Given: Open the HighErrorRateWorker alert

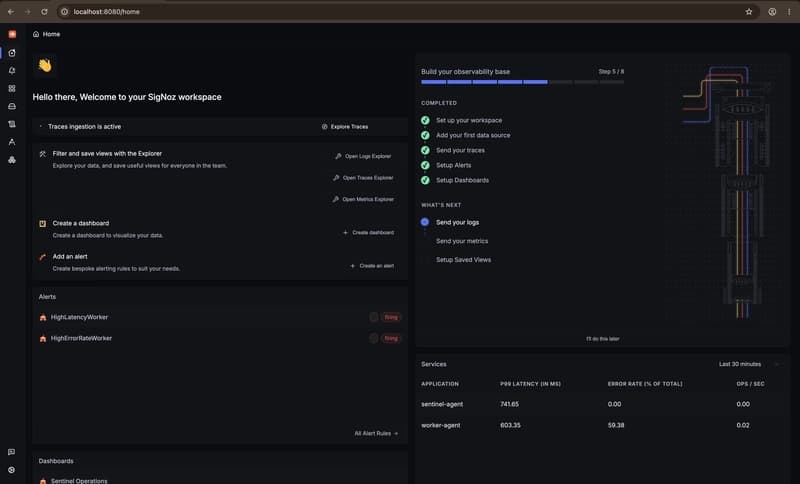Looking at the screenshot, I should pyautogui.click(x=81, y=338).
